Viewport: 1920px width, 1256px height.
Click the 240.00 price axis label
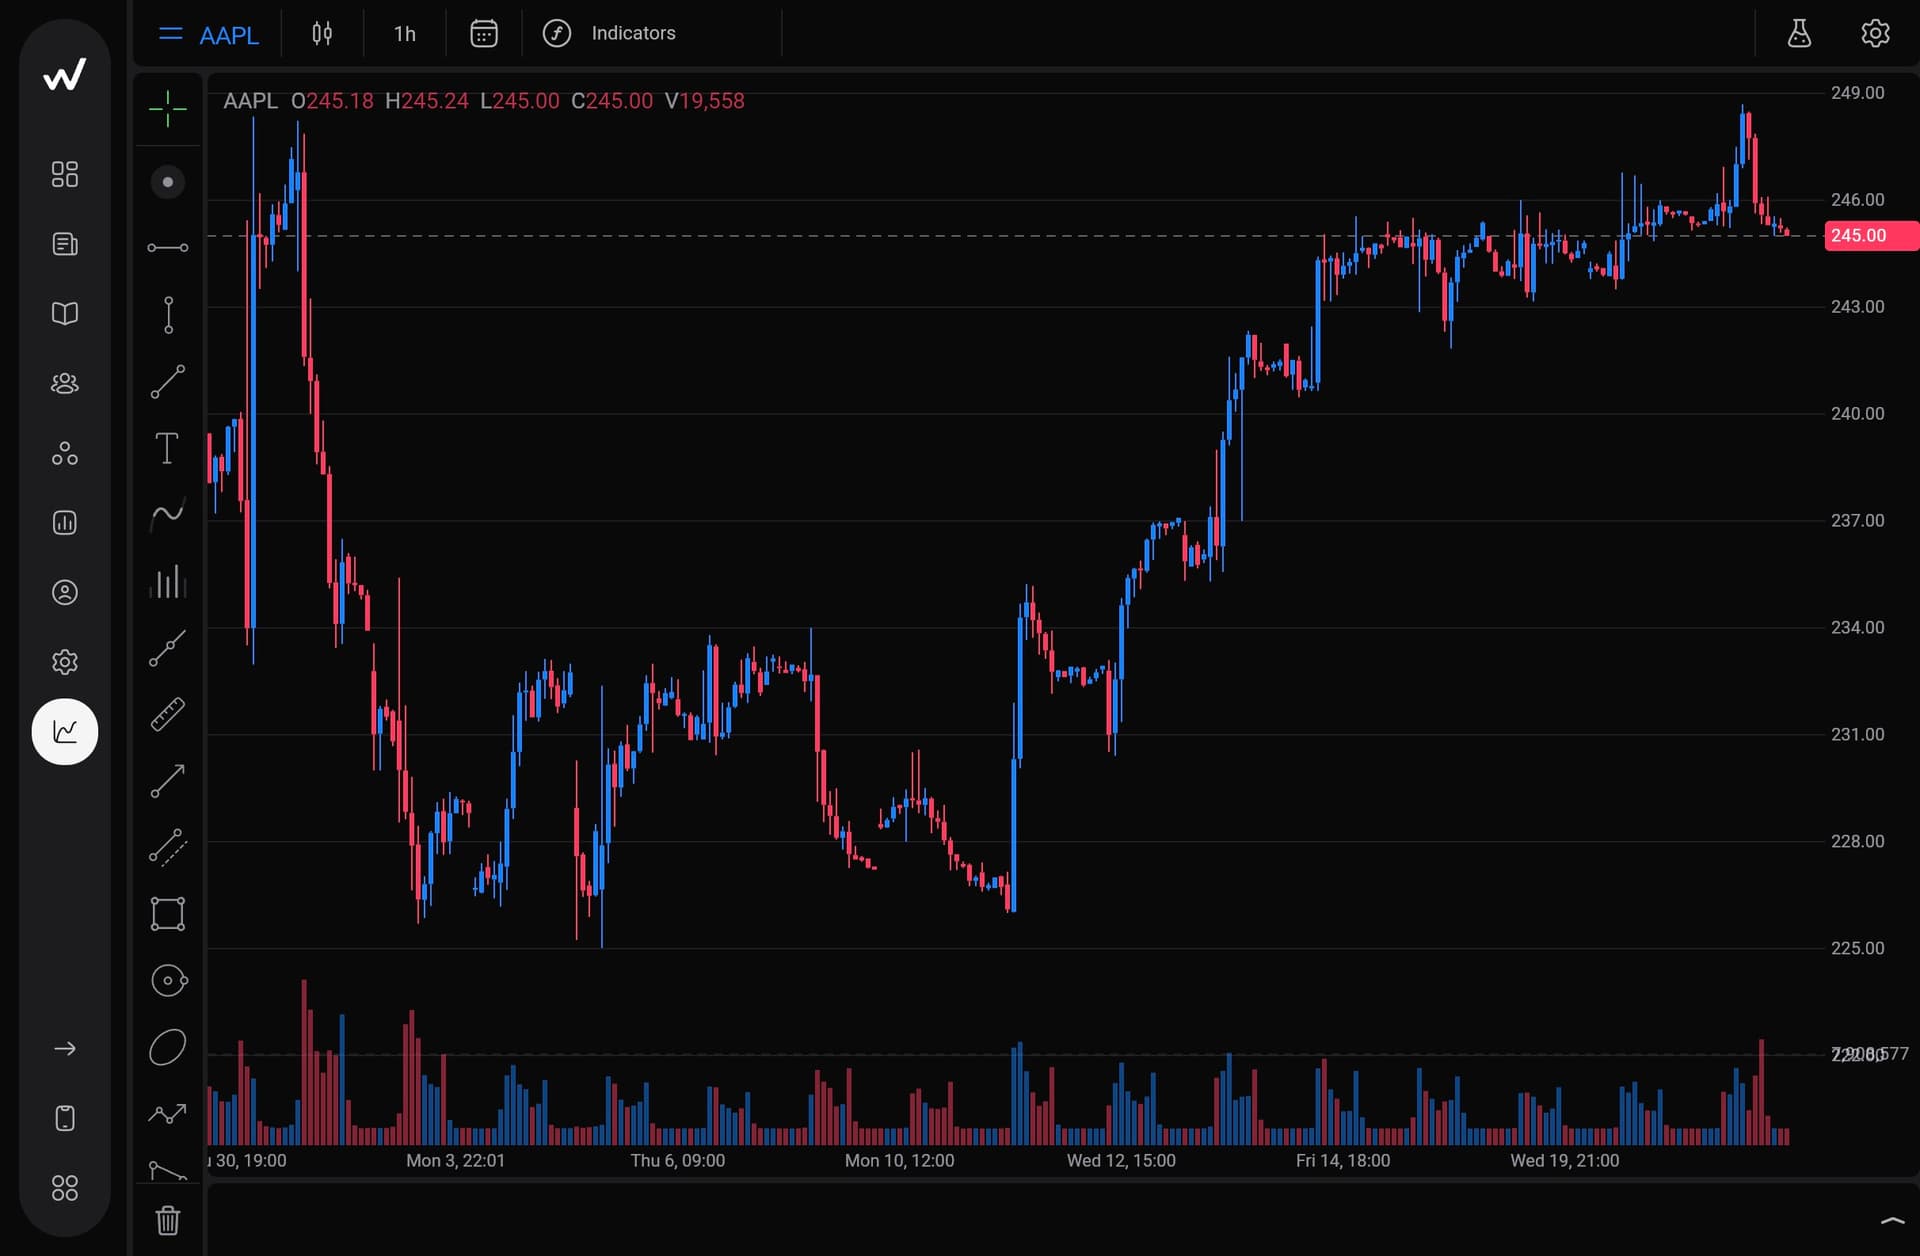1857,414
